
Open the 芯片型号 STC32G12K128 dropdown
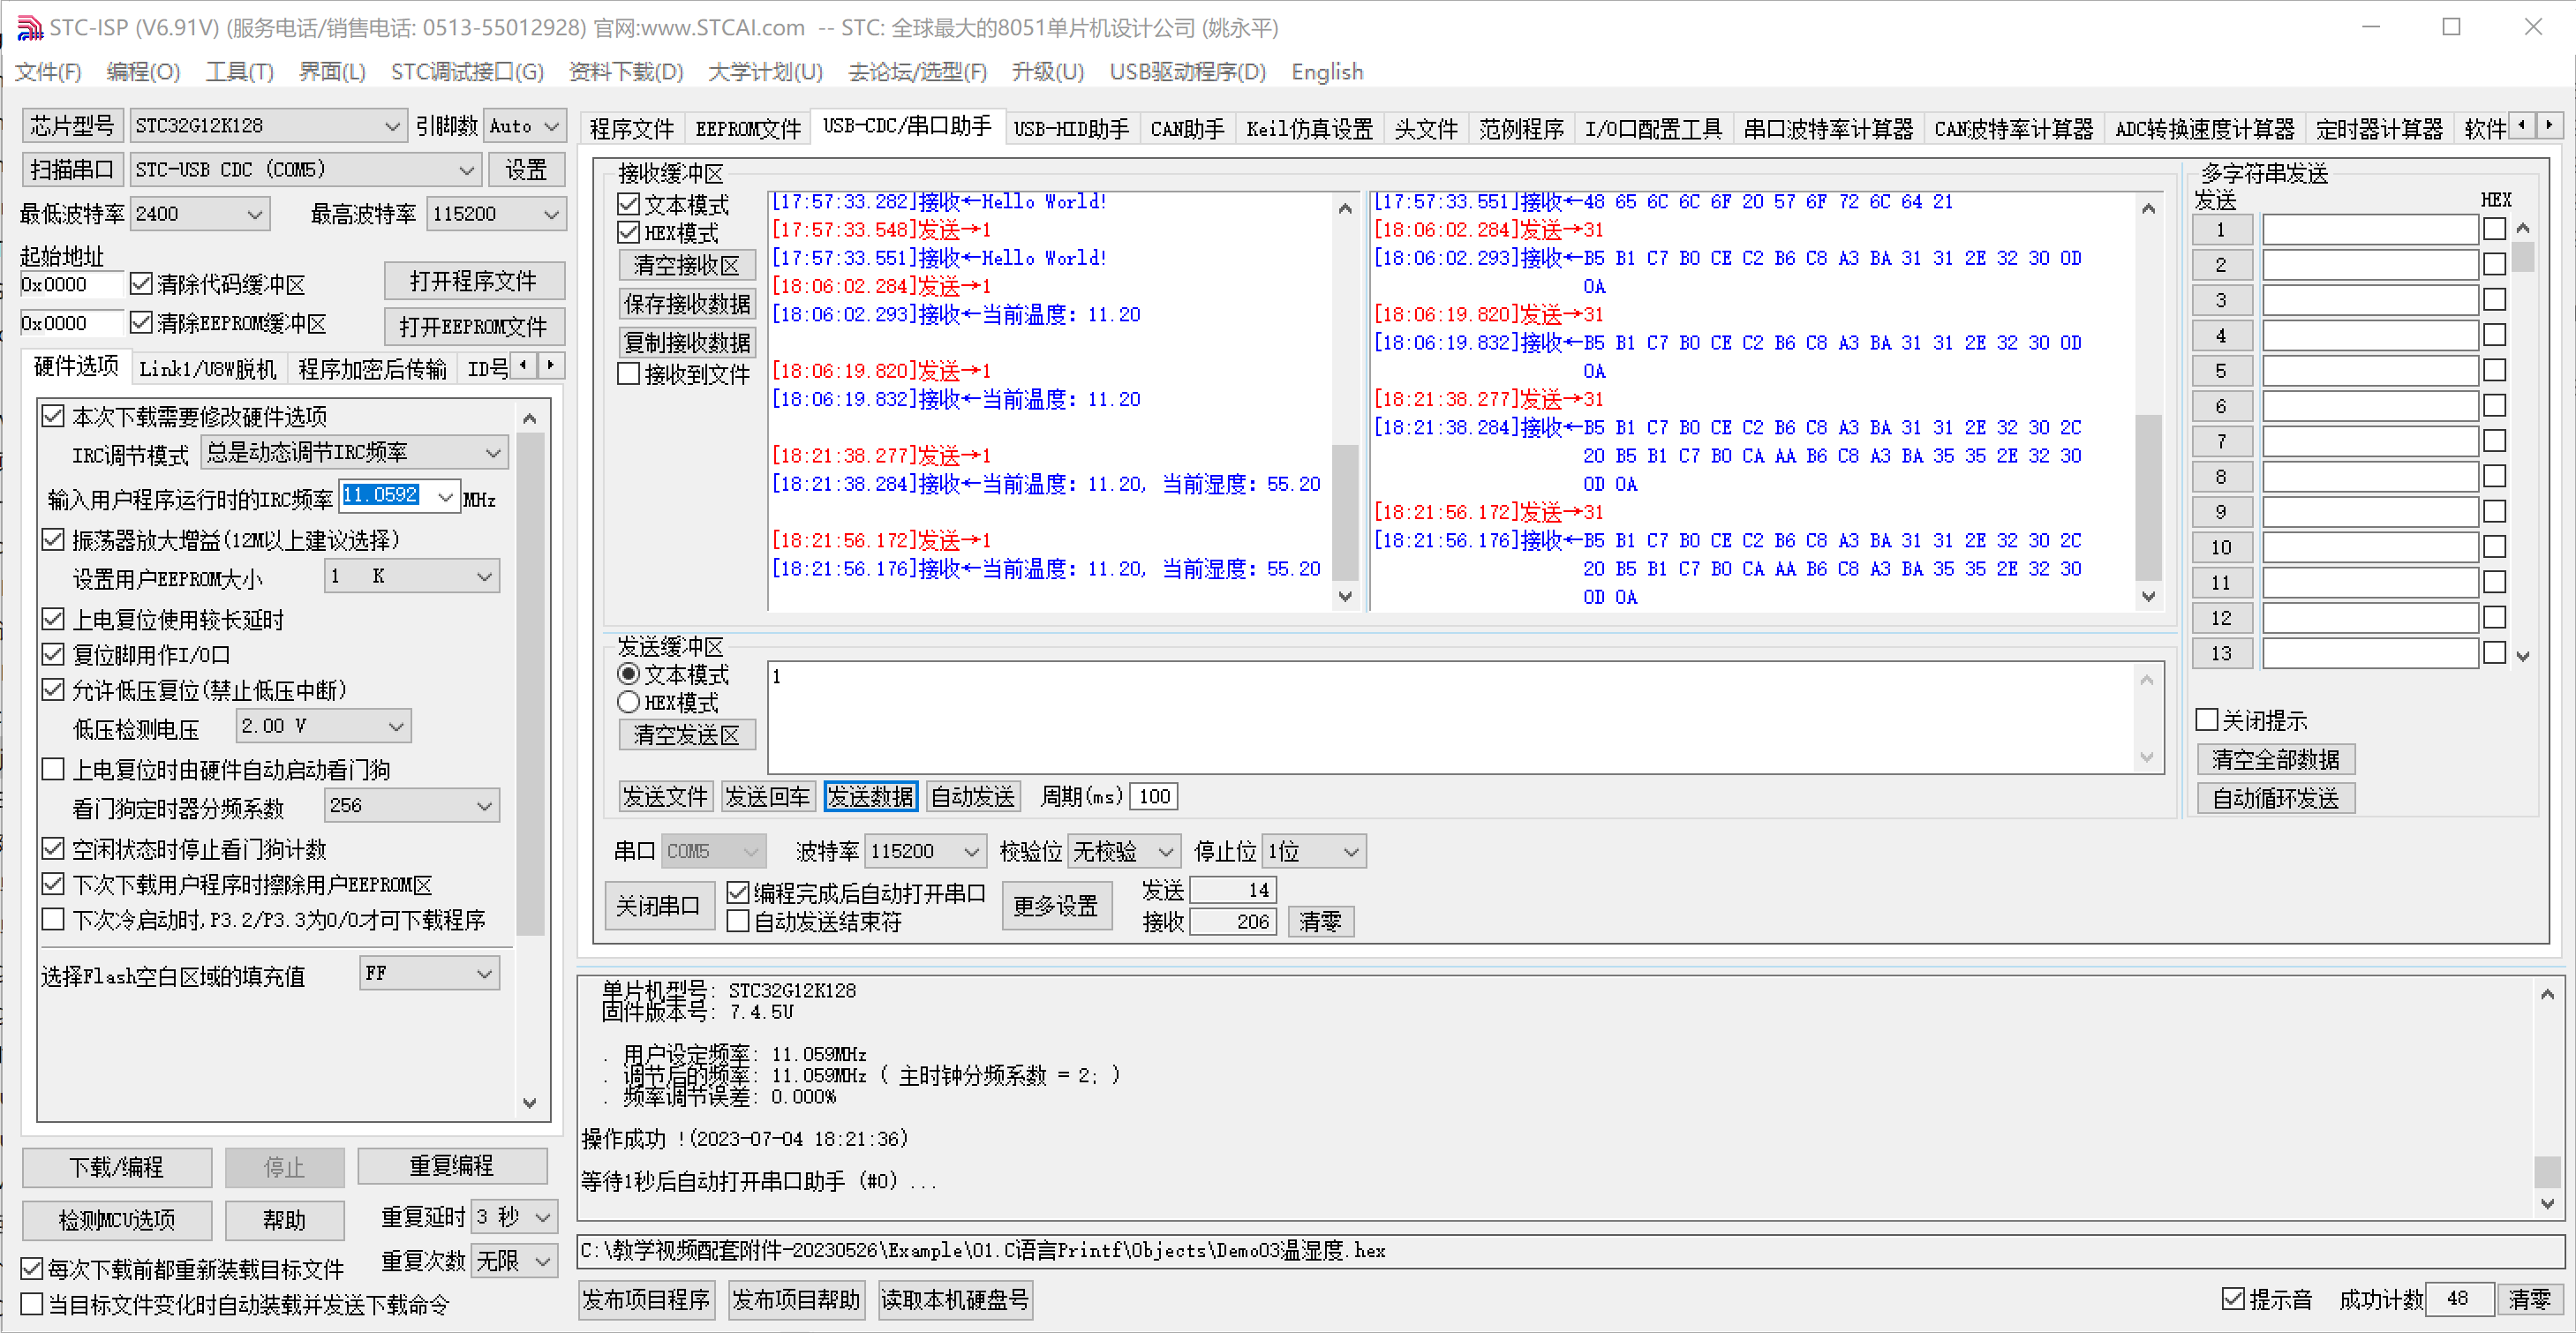coord(268,126)
